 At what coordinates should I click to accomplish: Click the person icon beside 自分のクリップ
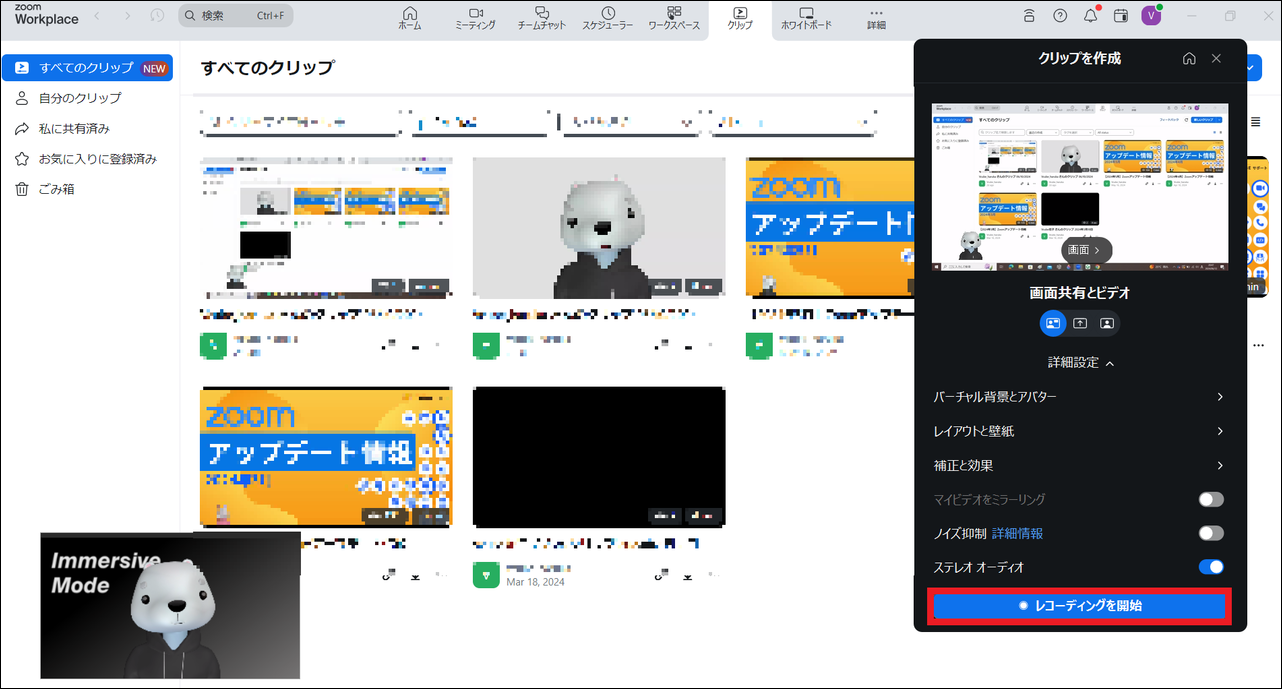point(22,98)
